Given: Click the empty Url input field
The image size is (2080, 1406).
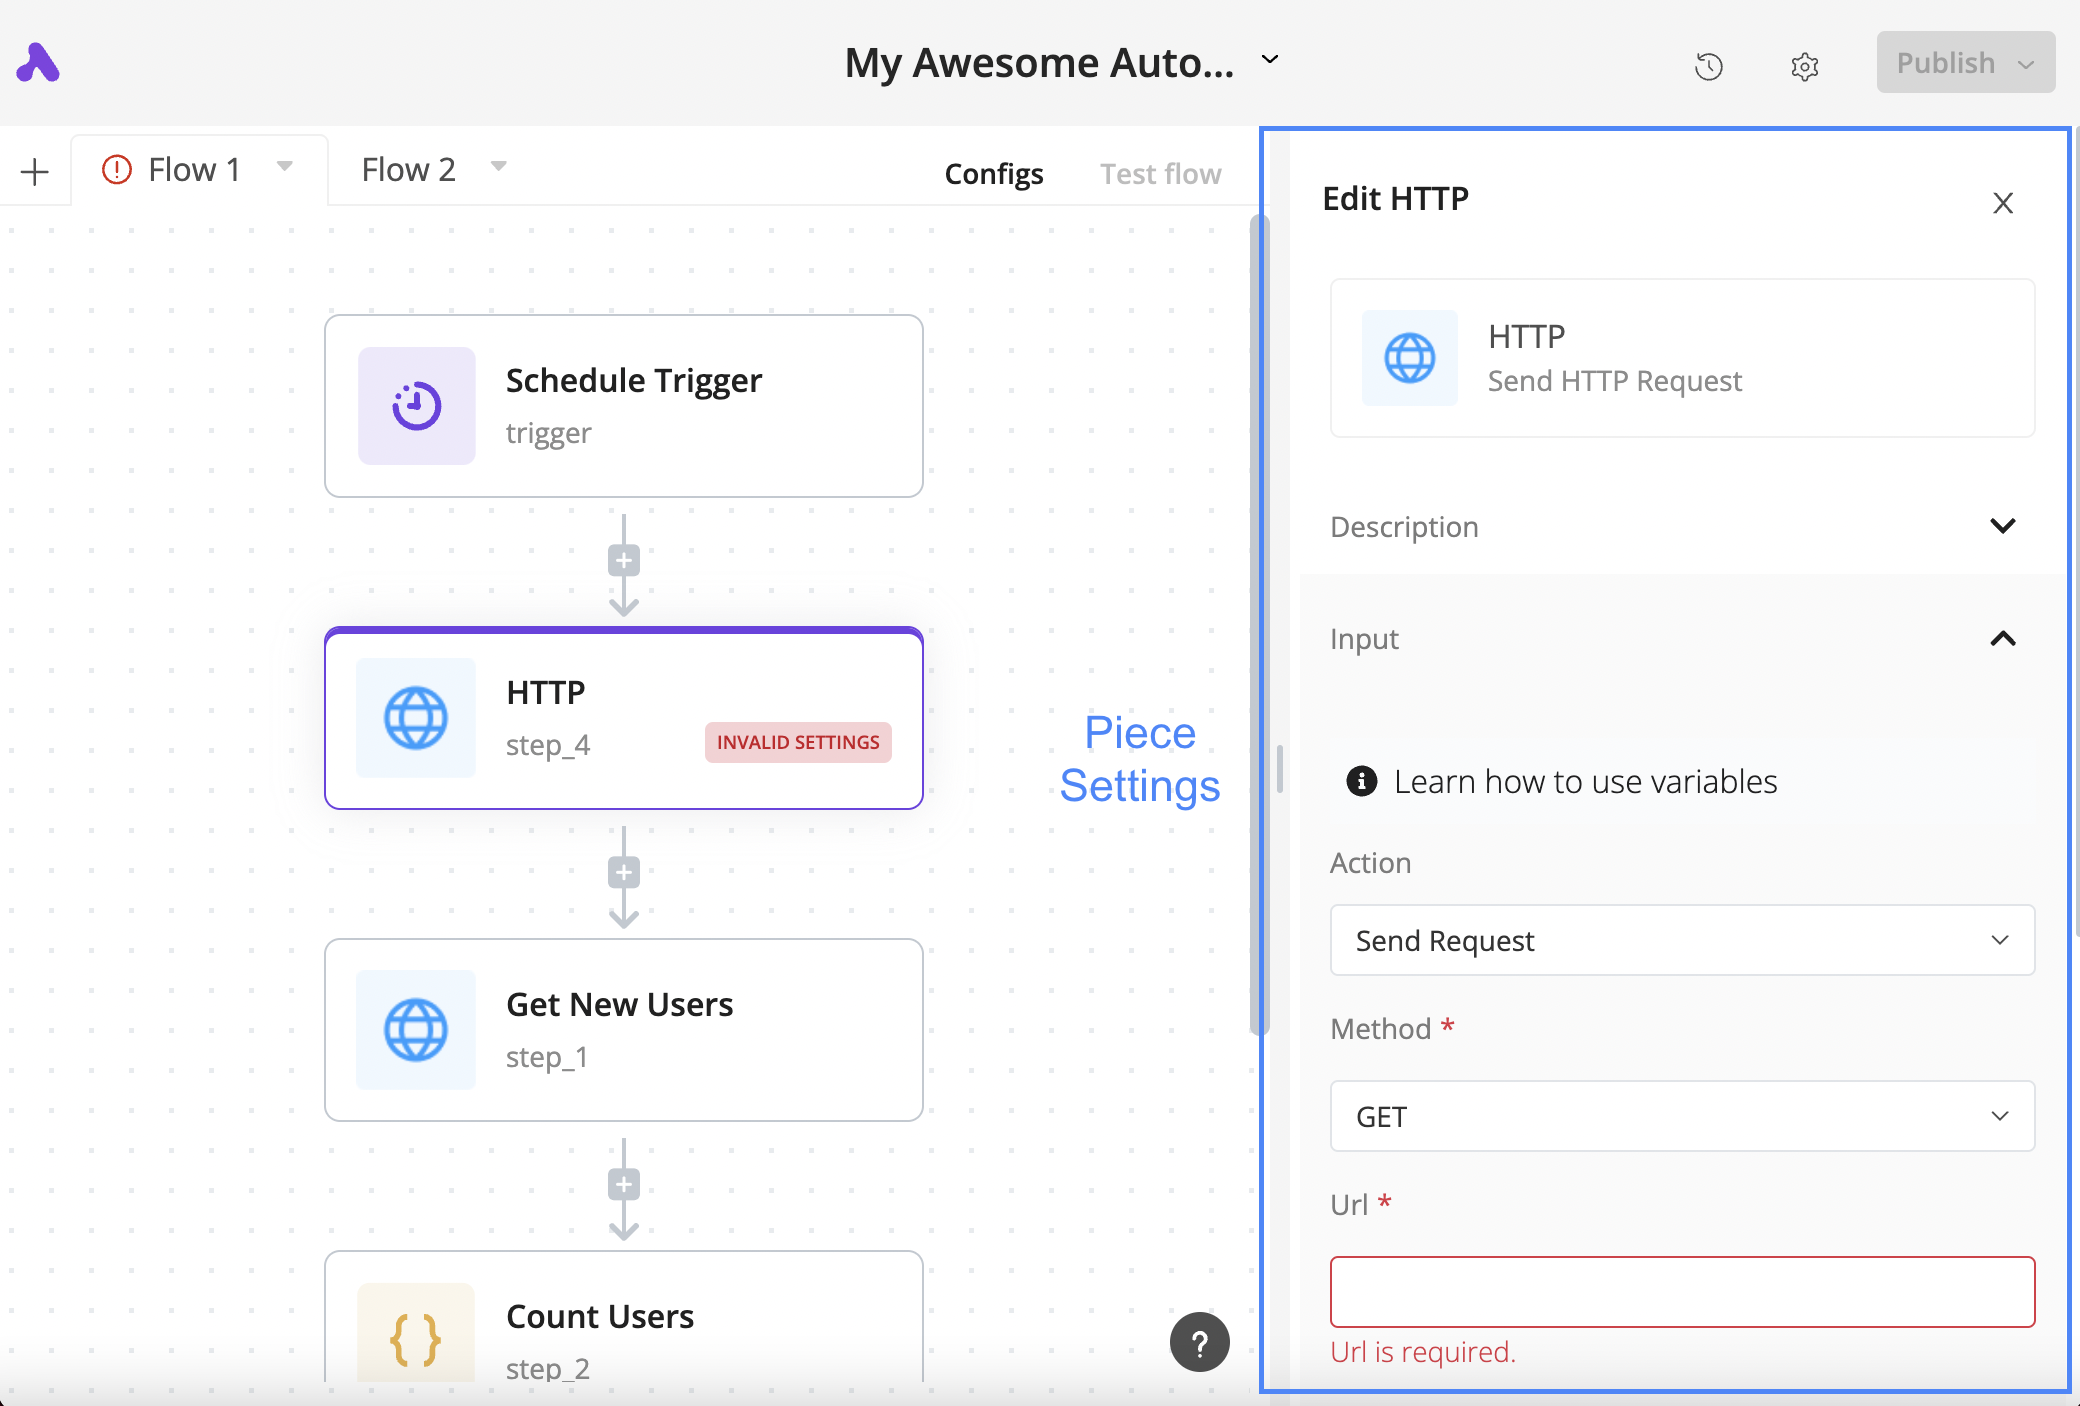Looking at the screenshot, I should click(1682, 1291).
